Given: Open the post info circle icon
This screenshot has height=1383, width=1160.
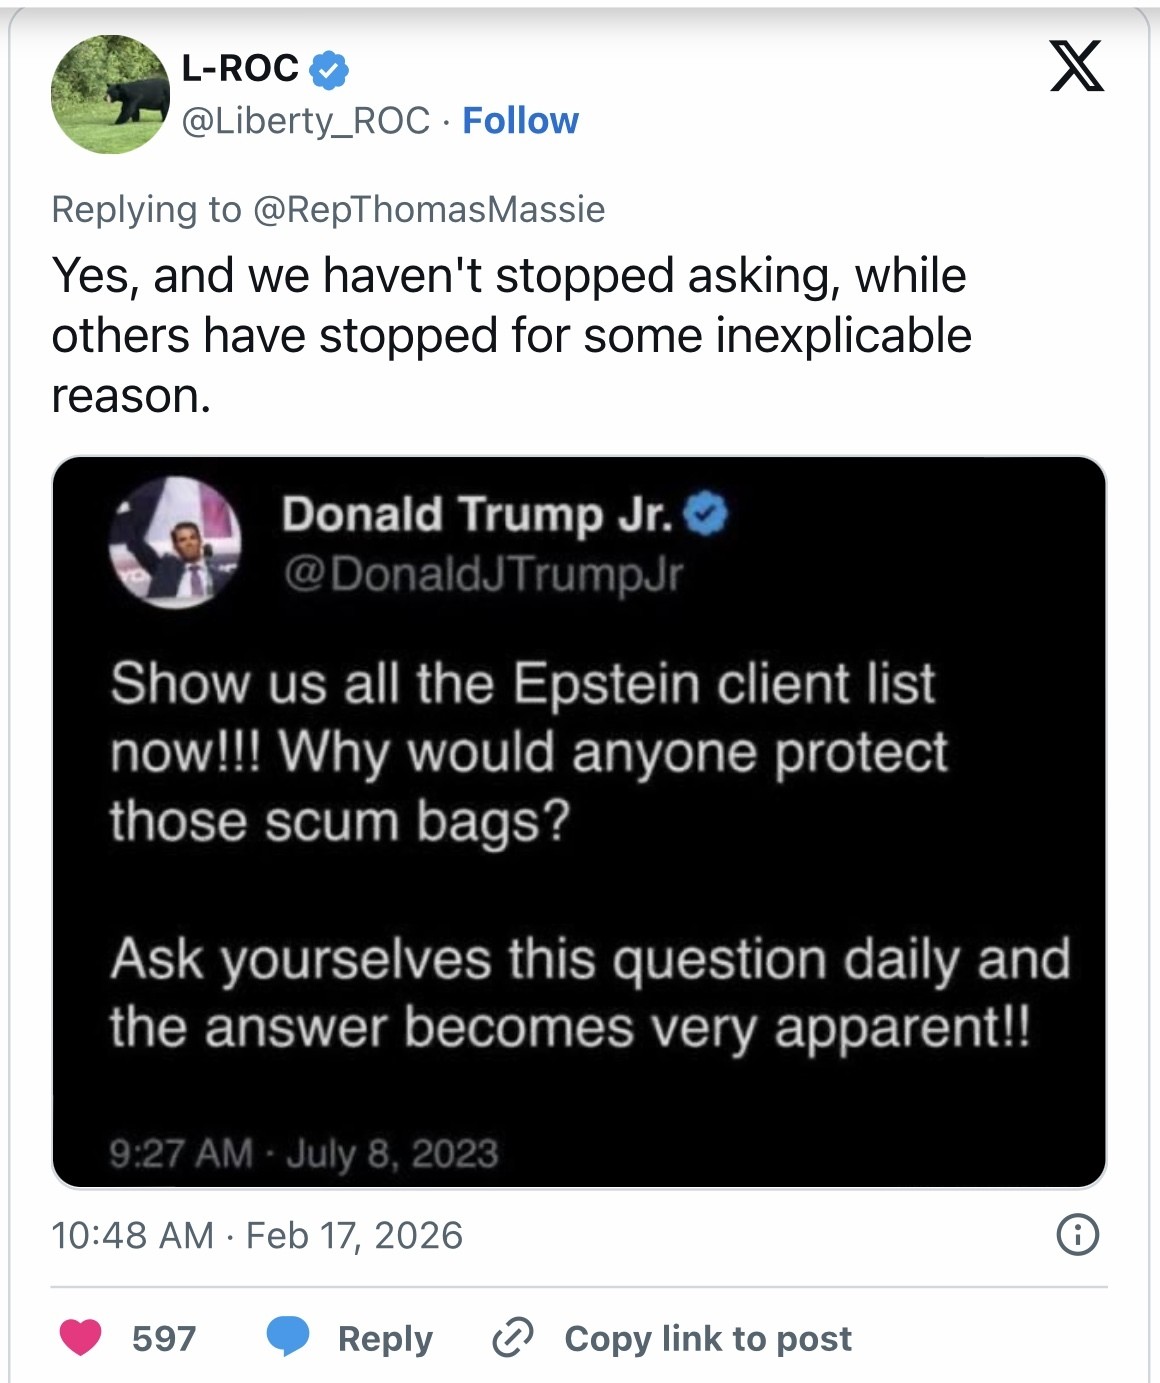Looking at the screenshot, I should [1077, 1235].
